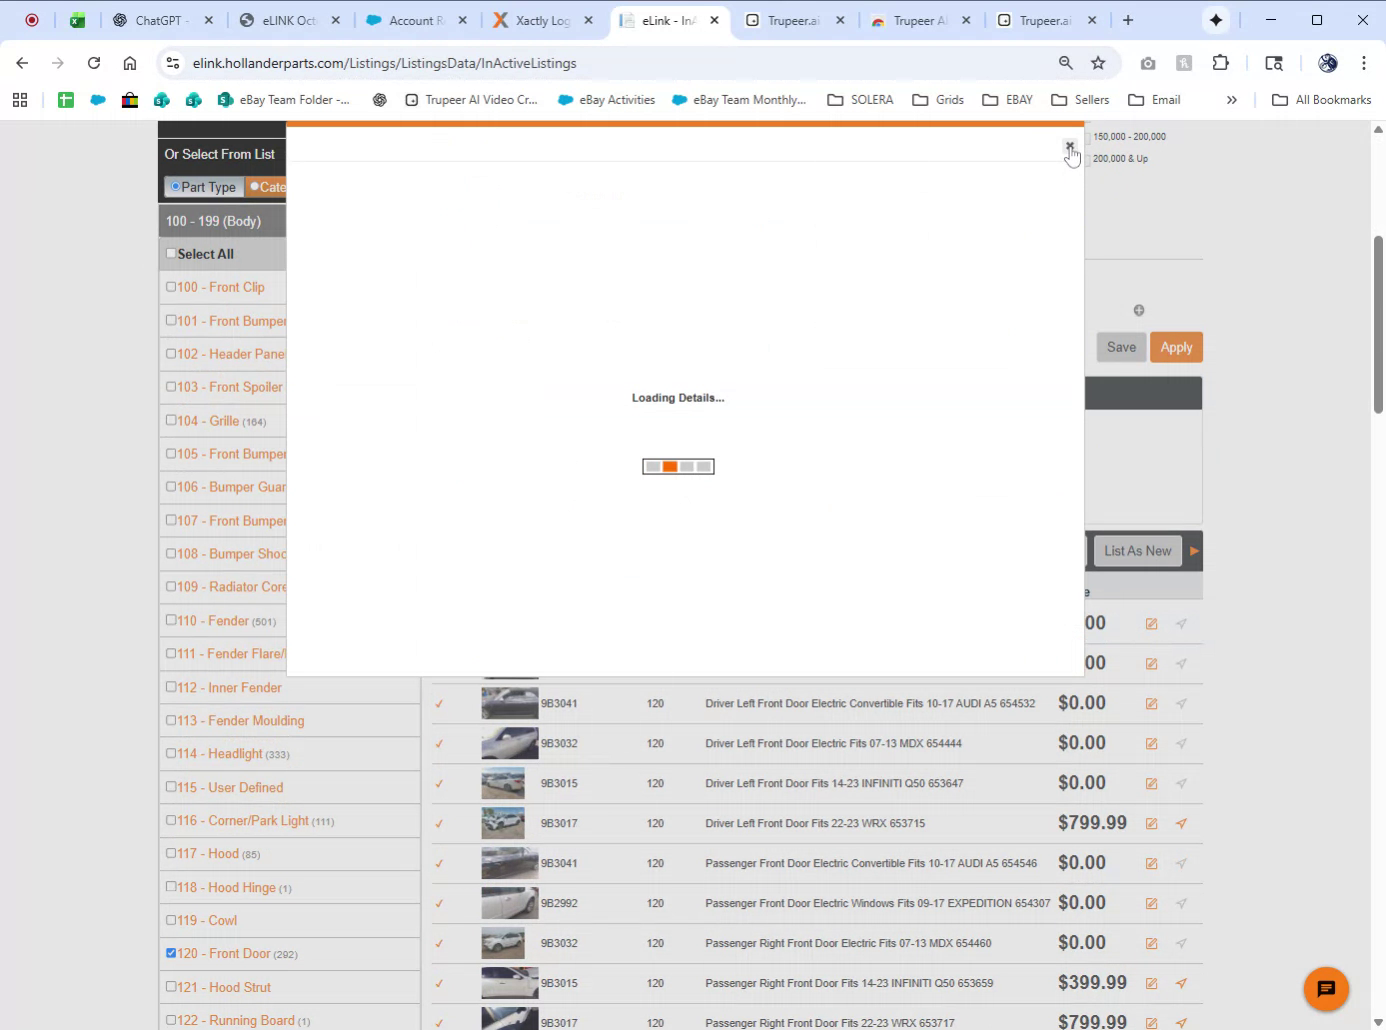
Task: Click the address bar URL
Action: (384, 63)
